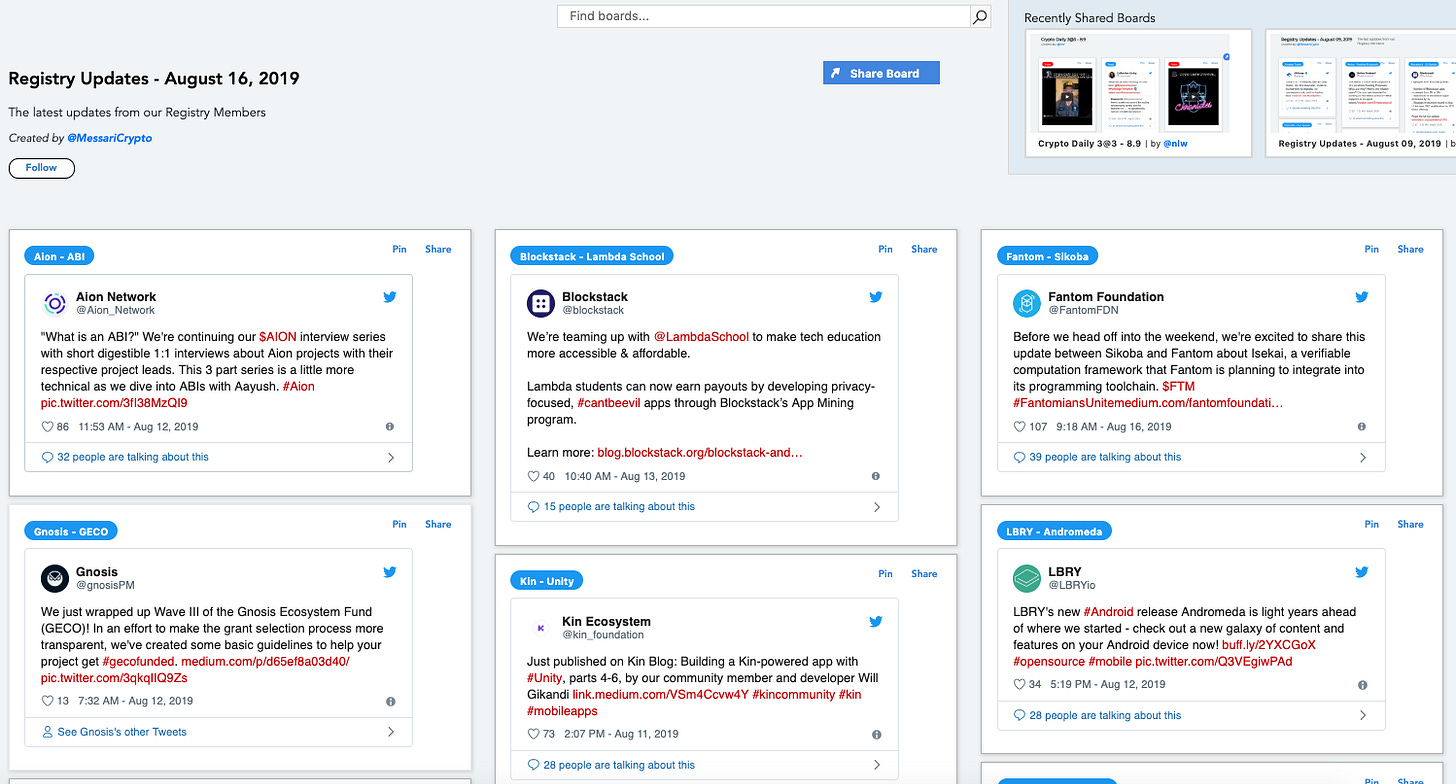
Task: Open Kin Ecosystem profile avatar
Action: point(540,628)
